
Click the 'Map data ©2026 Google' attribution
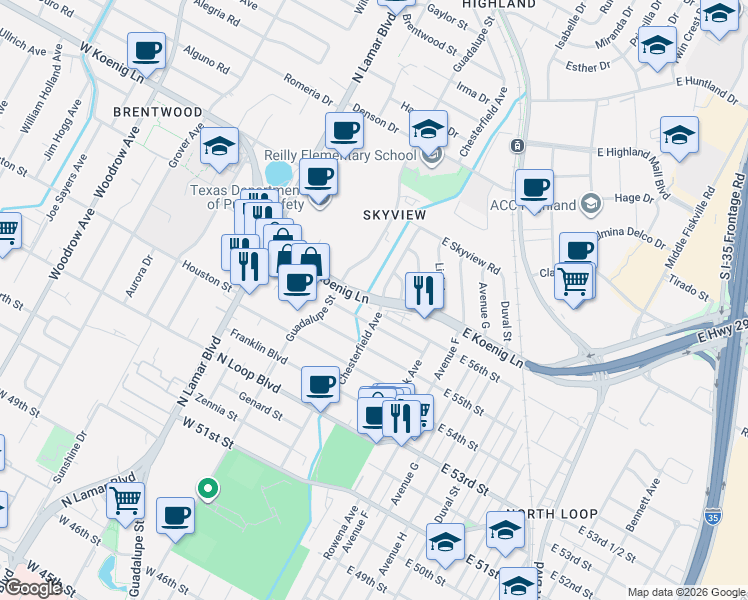tap(686, 593)
